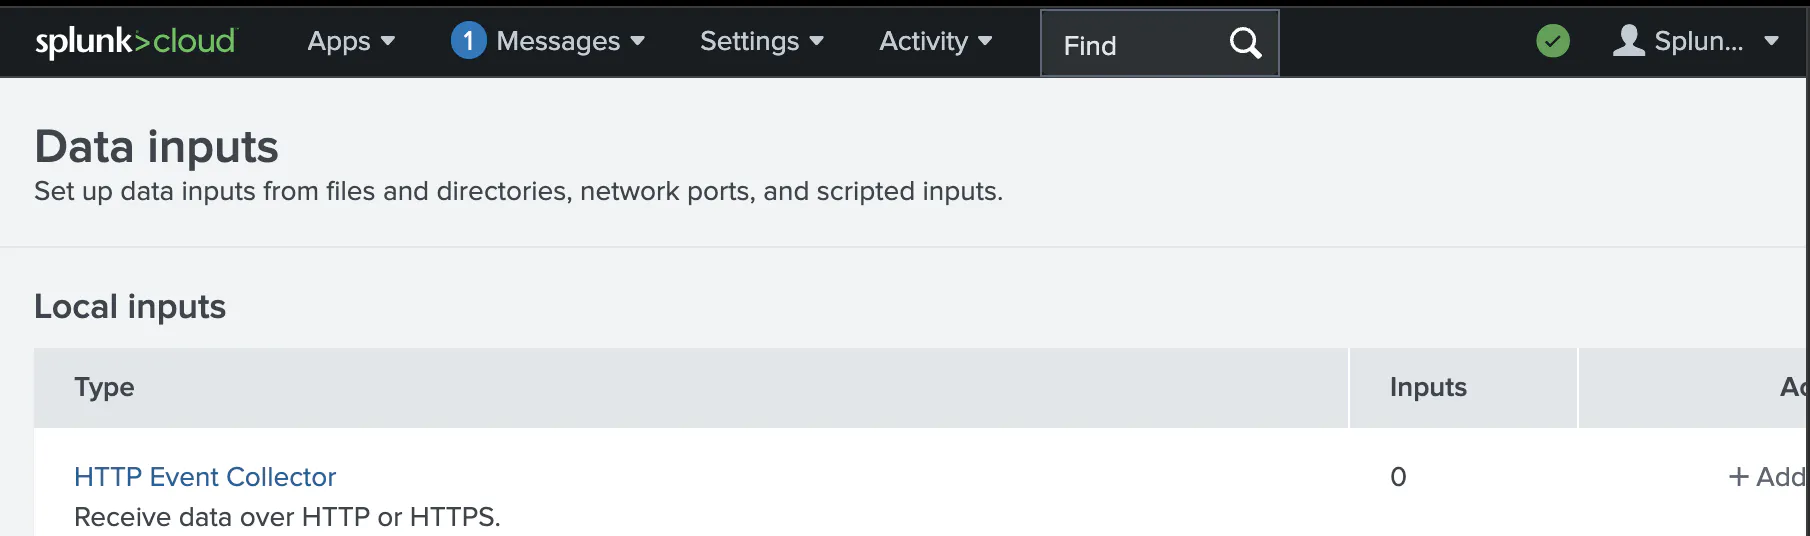Open the green health status checkmark
This screenshot has height=536, width=1810.
(1552, 41)
